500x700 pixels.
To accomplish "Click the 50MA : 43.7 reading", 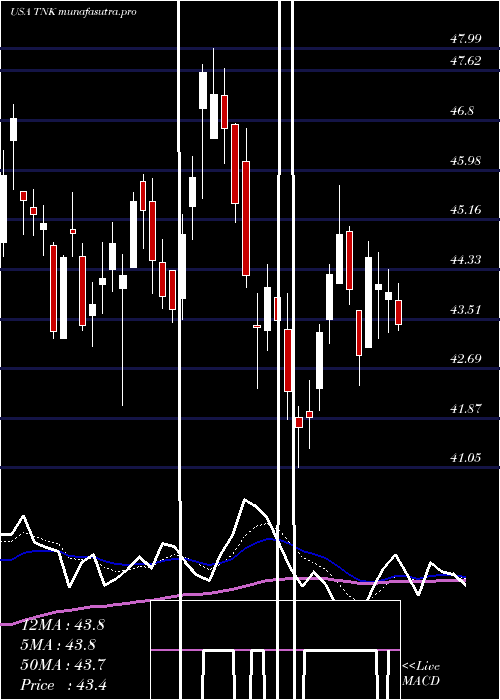I will click(63, 665).
